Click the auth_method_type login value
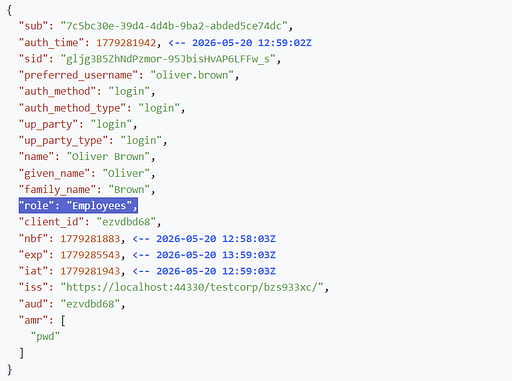Screen dimensions: 512x381 (159, 108)
